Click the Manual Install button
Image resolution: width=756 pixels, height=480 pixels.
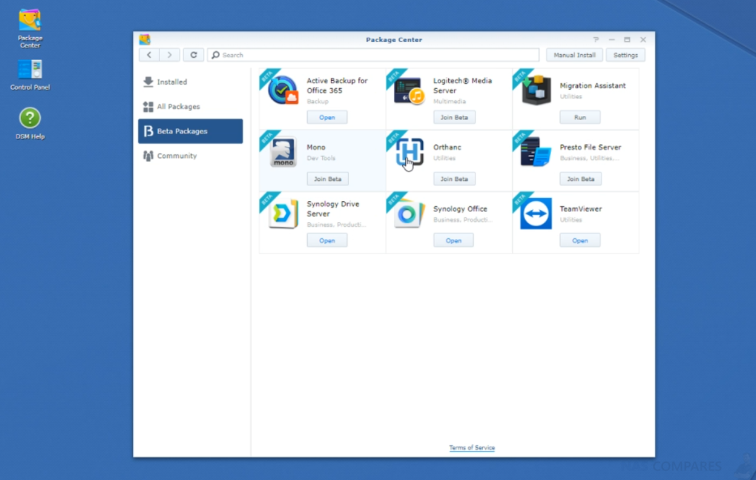pos(574,55)
